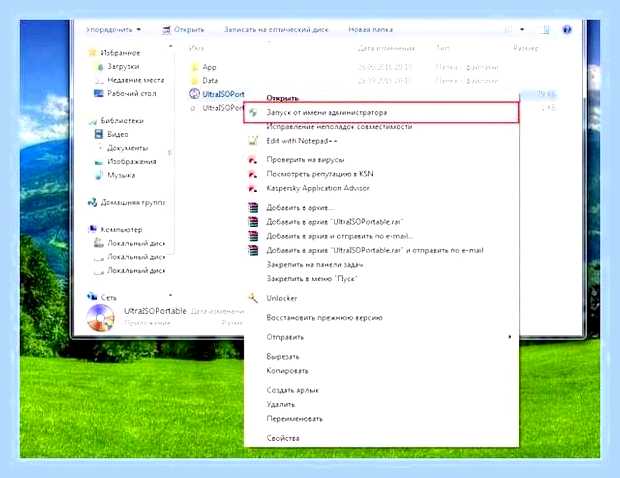Click WinRAR icon beside Добавить в архив "UltraISOPortable.rar"
Screen dimensions: 620x478
pos(253,222)
